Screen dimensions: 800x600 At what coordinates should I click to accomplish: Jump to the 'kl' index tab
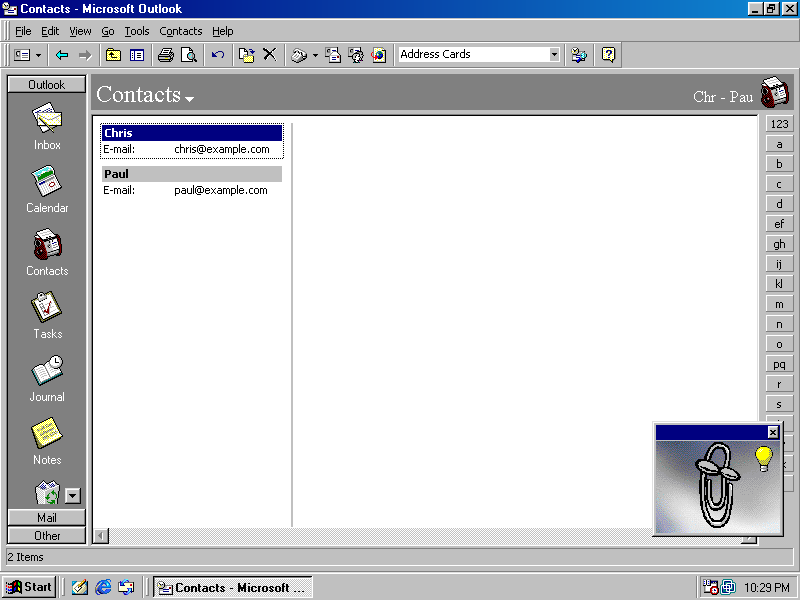(779, 284)
